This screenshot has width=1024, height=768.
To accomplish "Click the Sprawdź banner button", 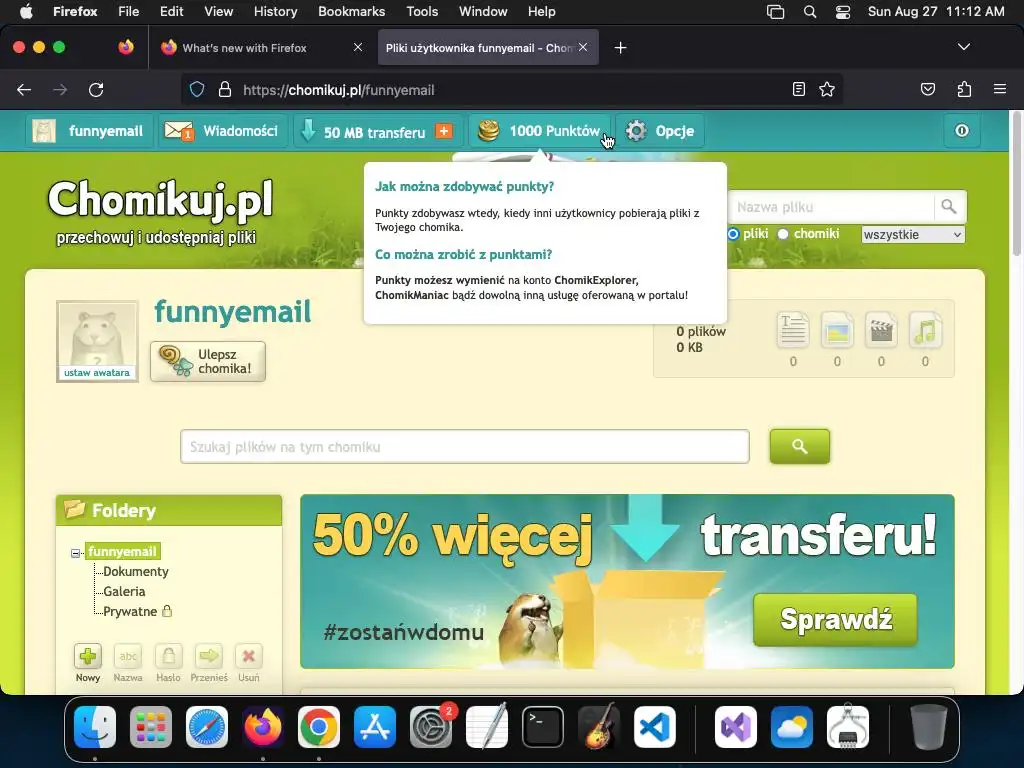I will point(835,619).
